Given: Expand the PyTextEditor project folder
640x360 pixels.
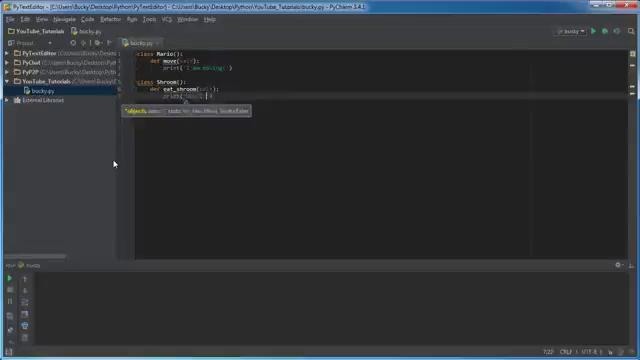Looking at the screenshot, I should pos(7,53).
